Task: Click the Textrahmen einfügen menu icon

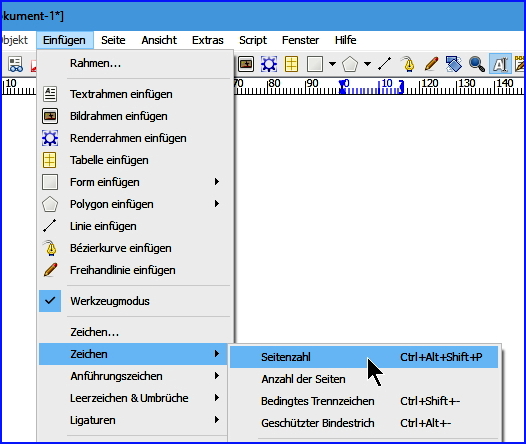Action: click(x=50, y=94)
